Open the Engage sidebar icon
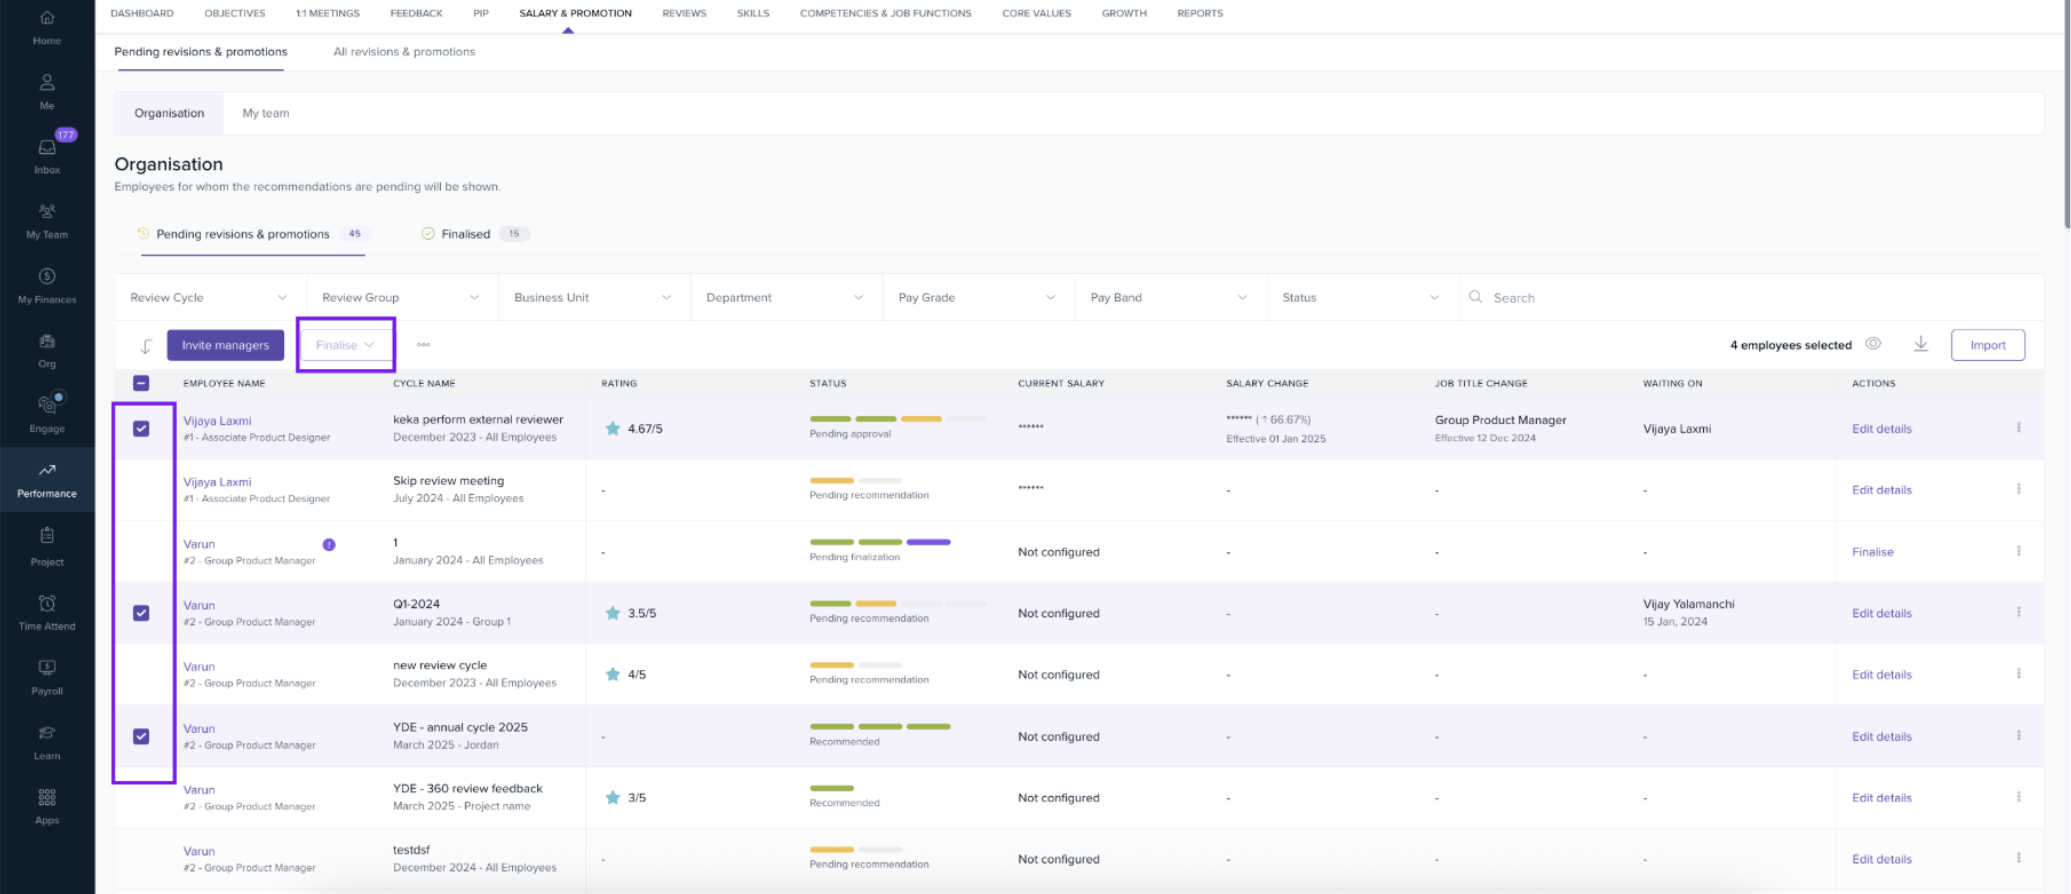The width and height of the screenshot is (2071, 894). [x=47, y=412]
